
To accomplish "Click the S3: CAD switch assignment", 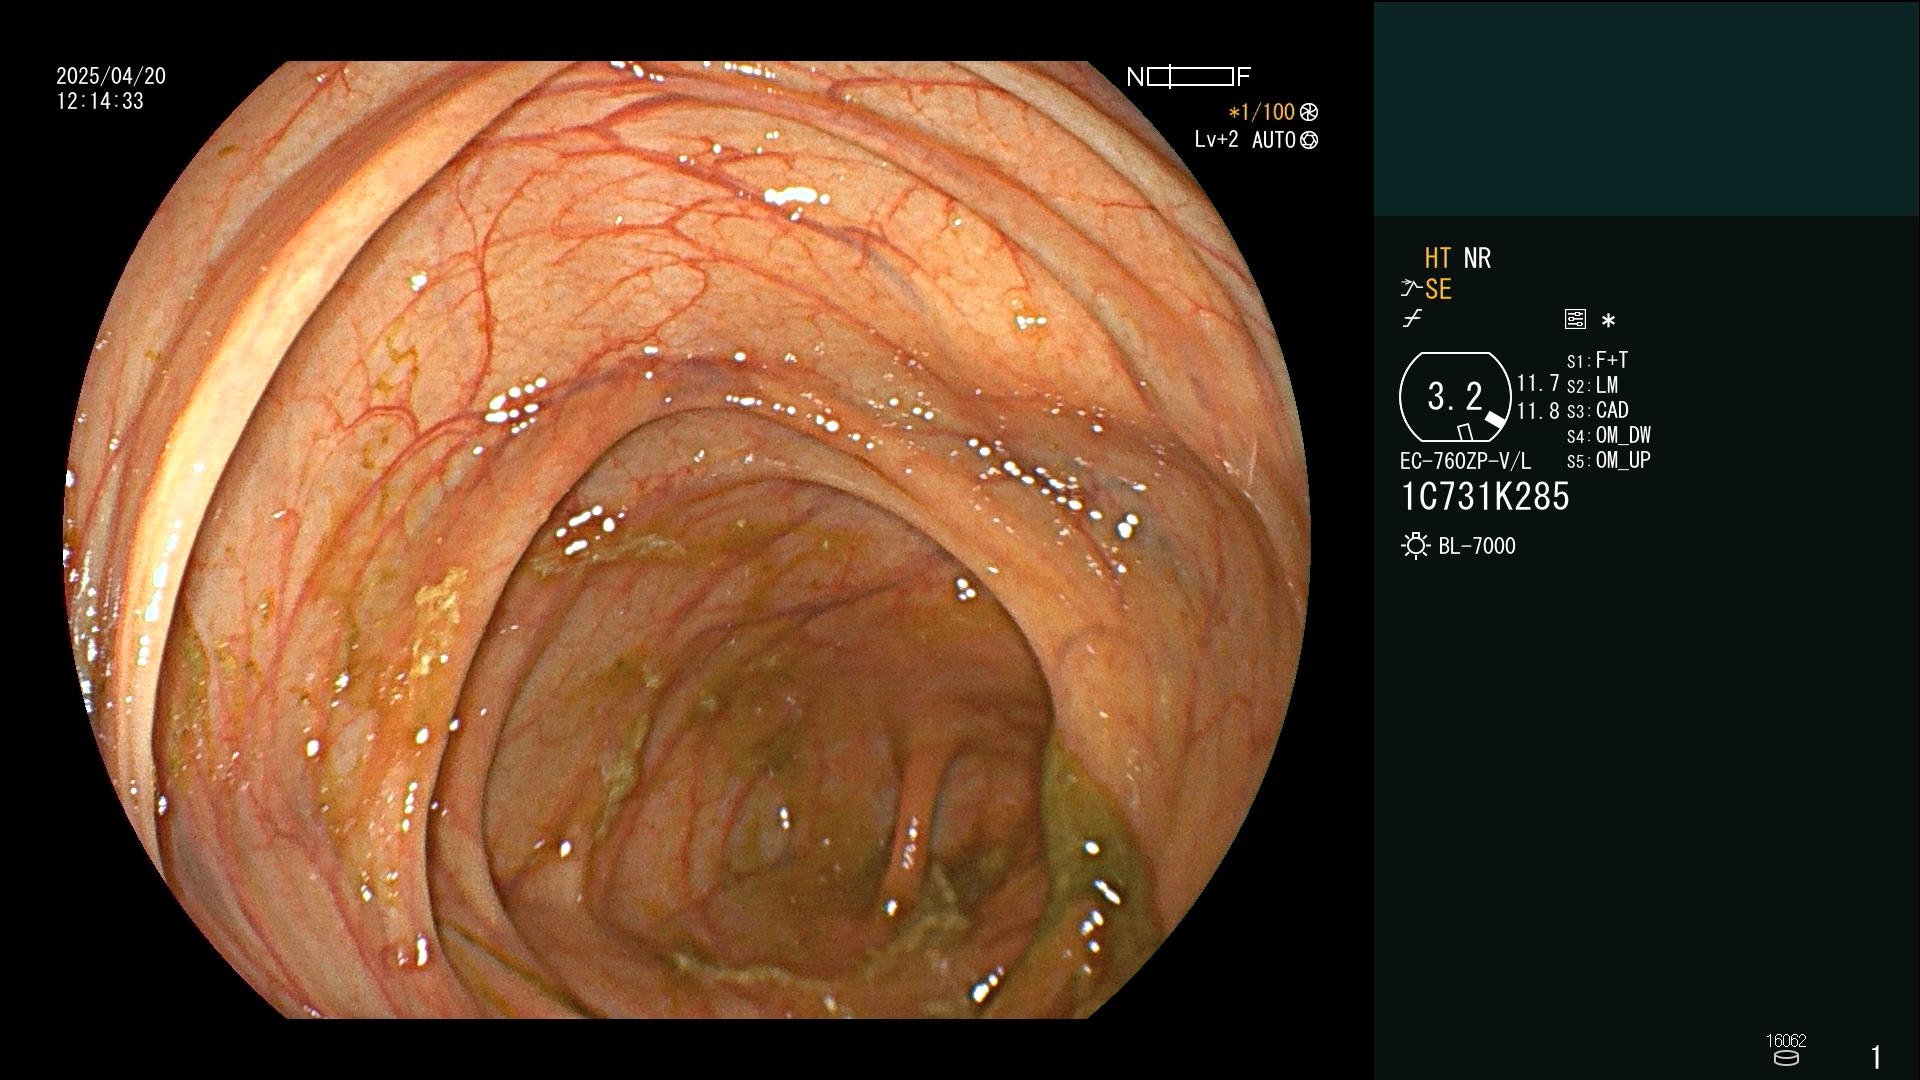I will [x=1597, y=410].
